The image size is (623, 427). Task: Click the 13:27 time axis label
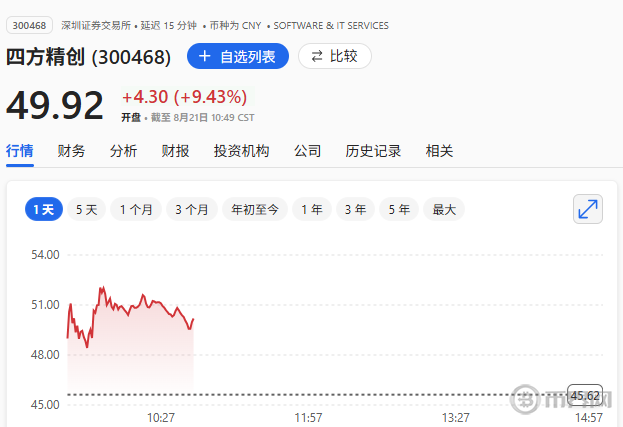(x=456, y=417)
